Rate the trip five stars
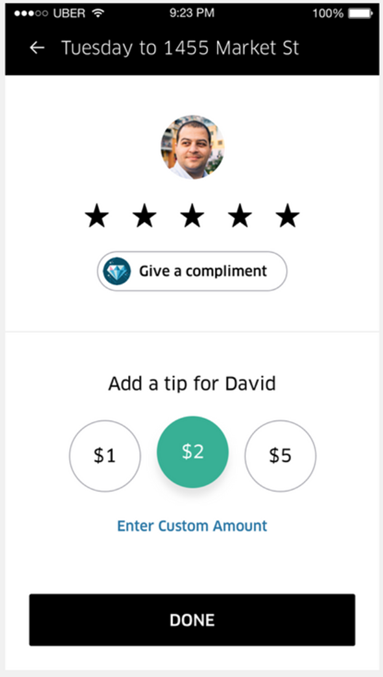 (288, 216)
